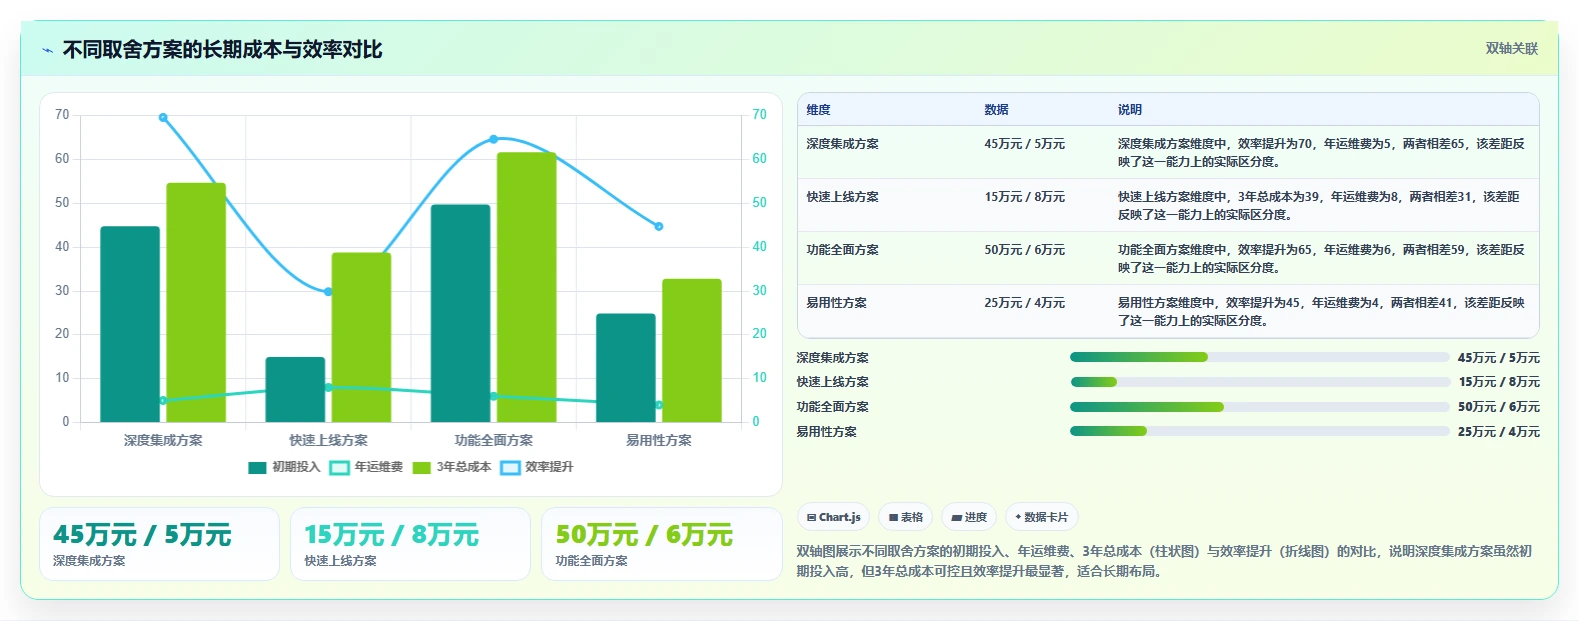Click the 快速上线方案 light green 3年总成本 bar
This screenshot has height=621, width=1579.
[x=361, y=337]
